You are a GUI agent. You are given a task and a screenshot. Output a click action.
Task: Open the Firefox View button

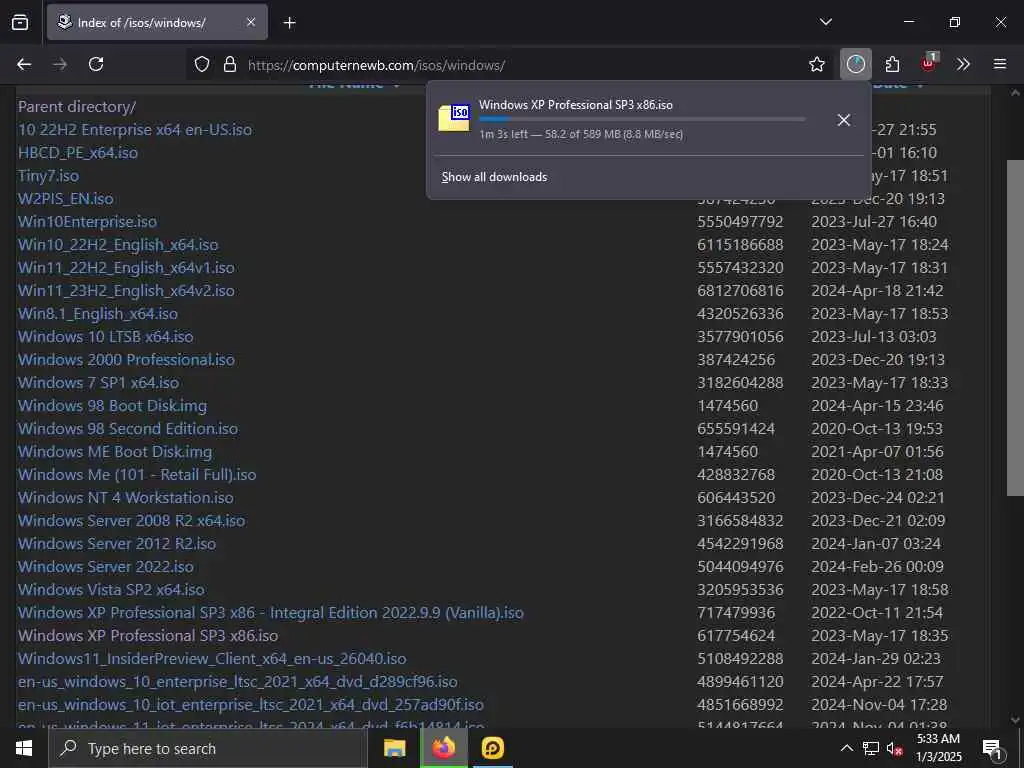point(20,22)
